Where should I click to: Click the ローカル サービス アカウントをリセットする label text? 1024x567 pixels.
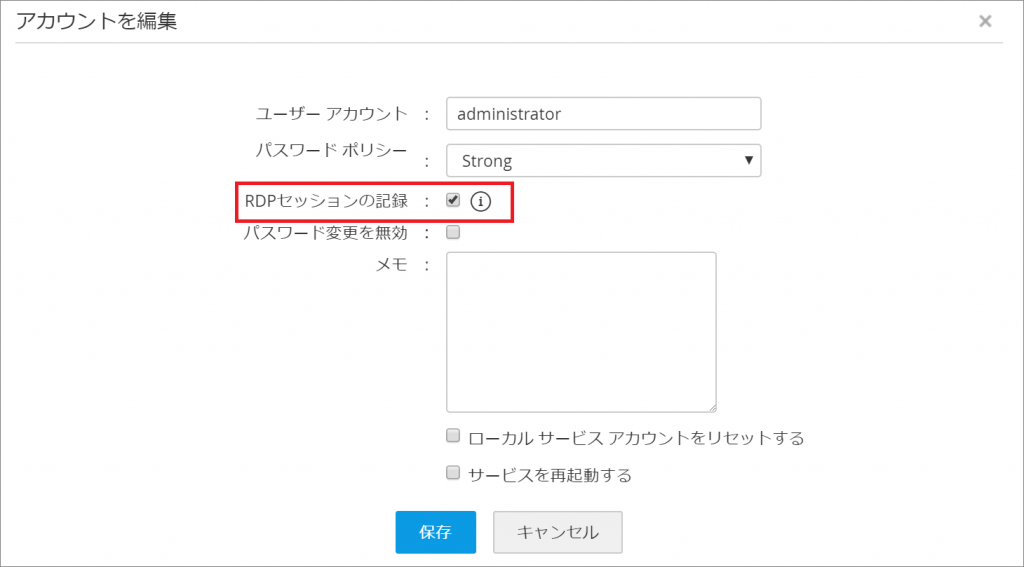[x=636, y=438]
